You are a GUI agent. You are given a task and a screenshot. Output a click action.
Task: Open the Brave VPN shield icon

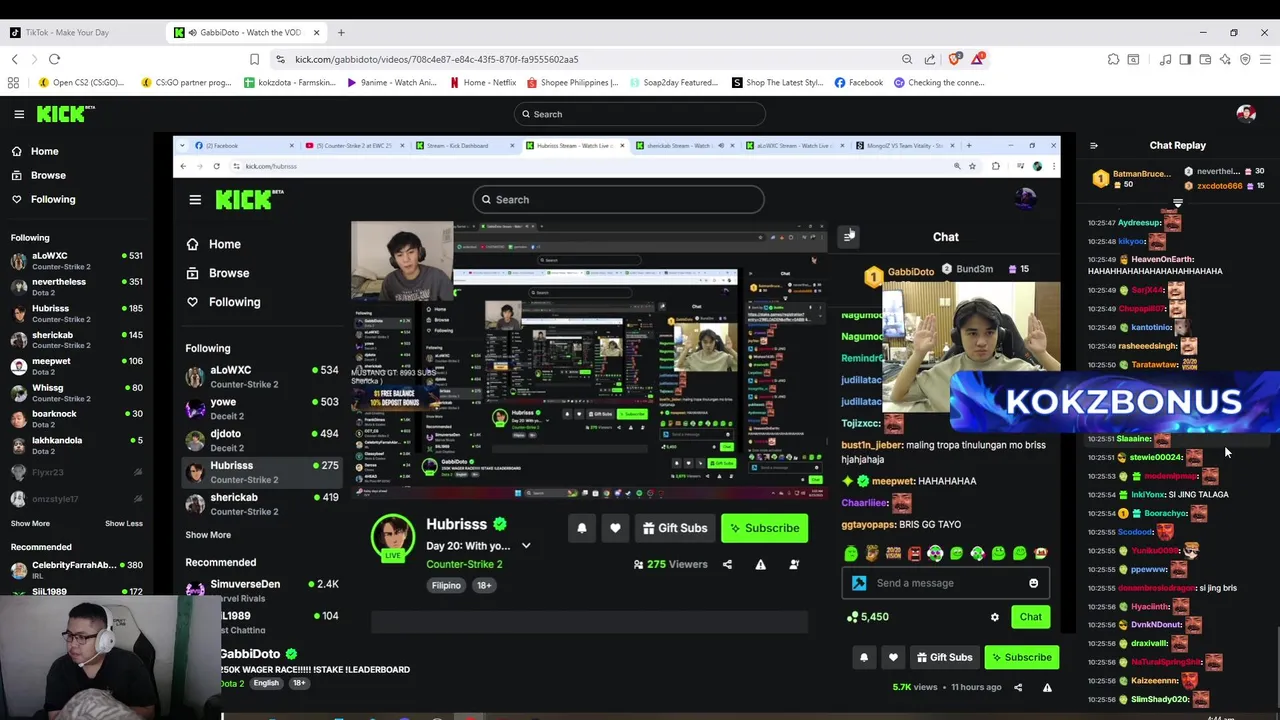click(1245, 59)
